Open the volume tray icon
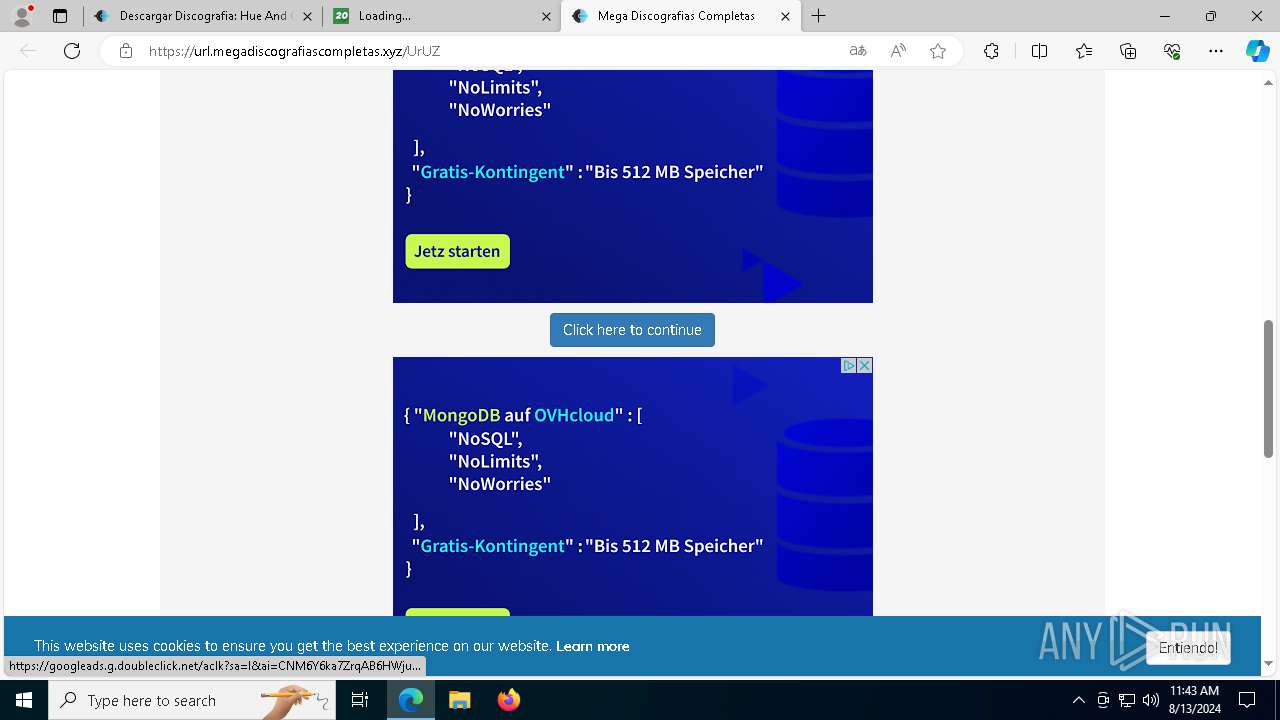 coord(1151,700)
